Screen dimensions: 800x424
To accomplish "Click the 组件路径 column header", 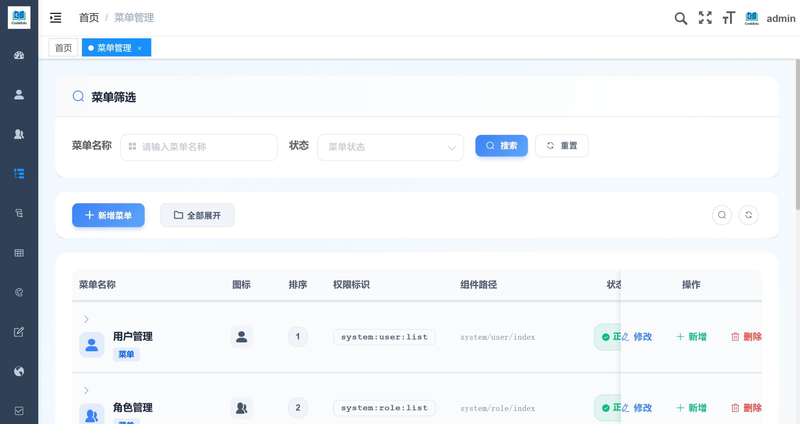I will coord(479,285).
